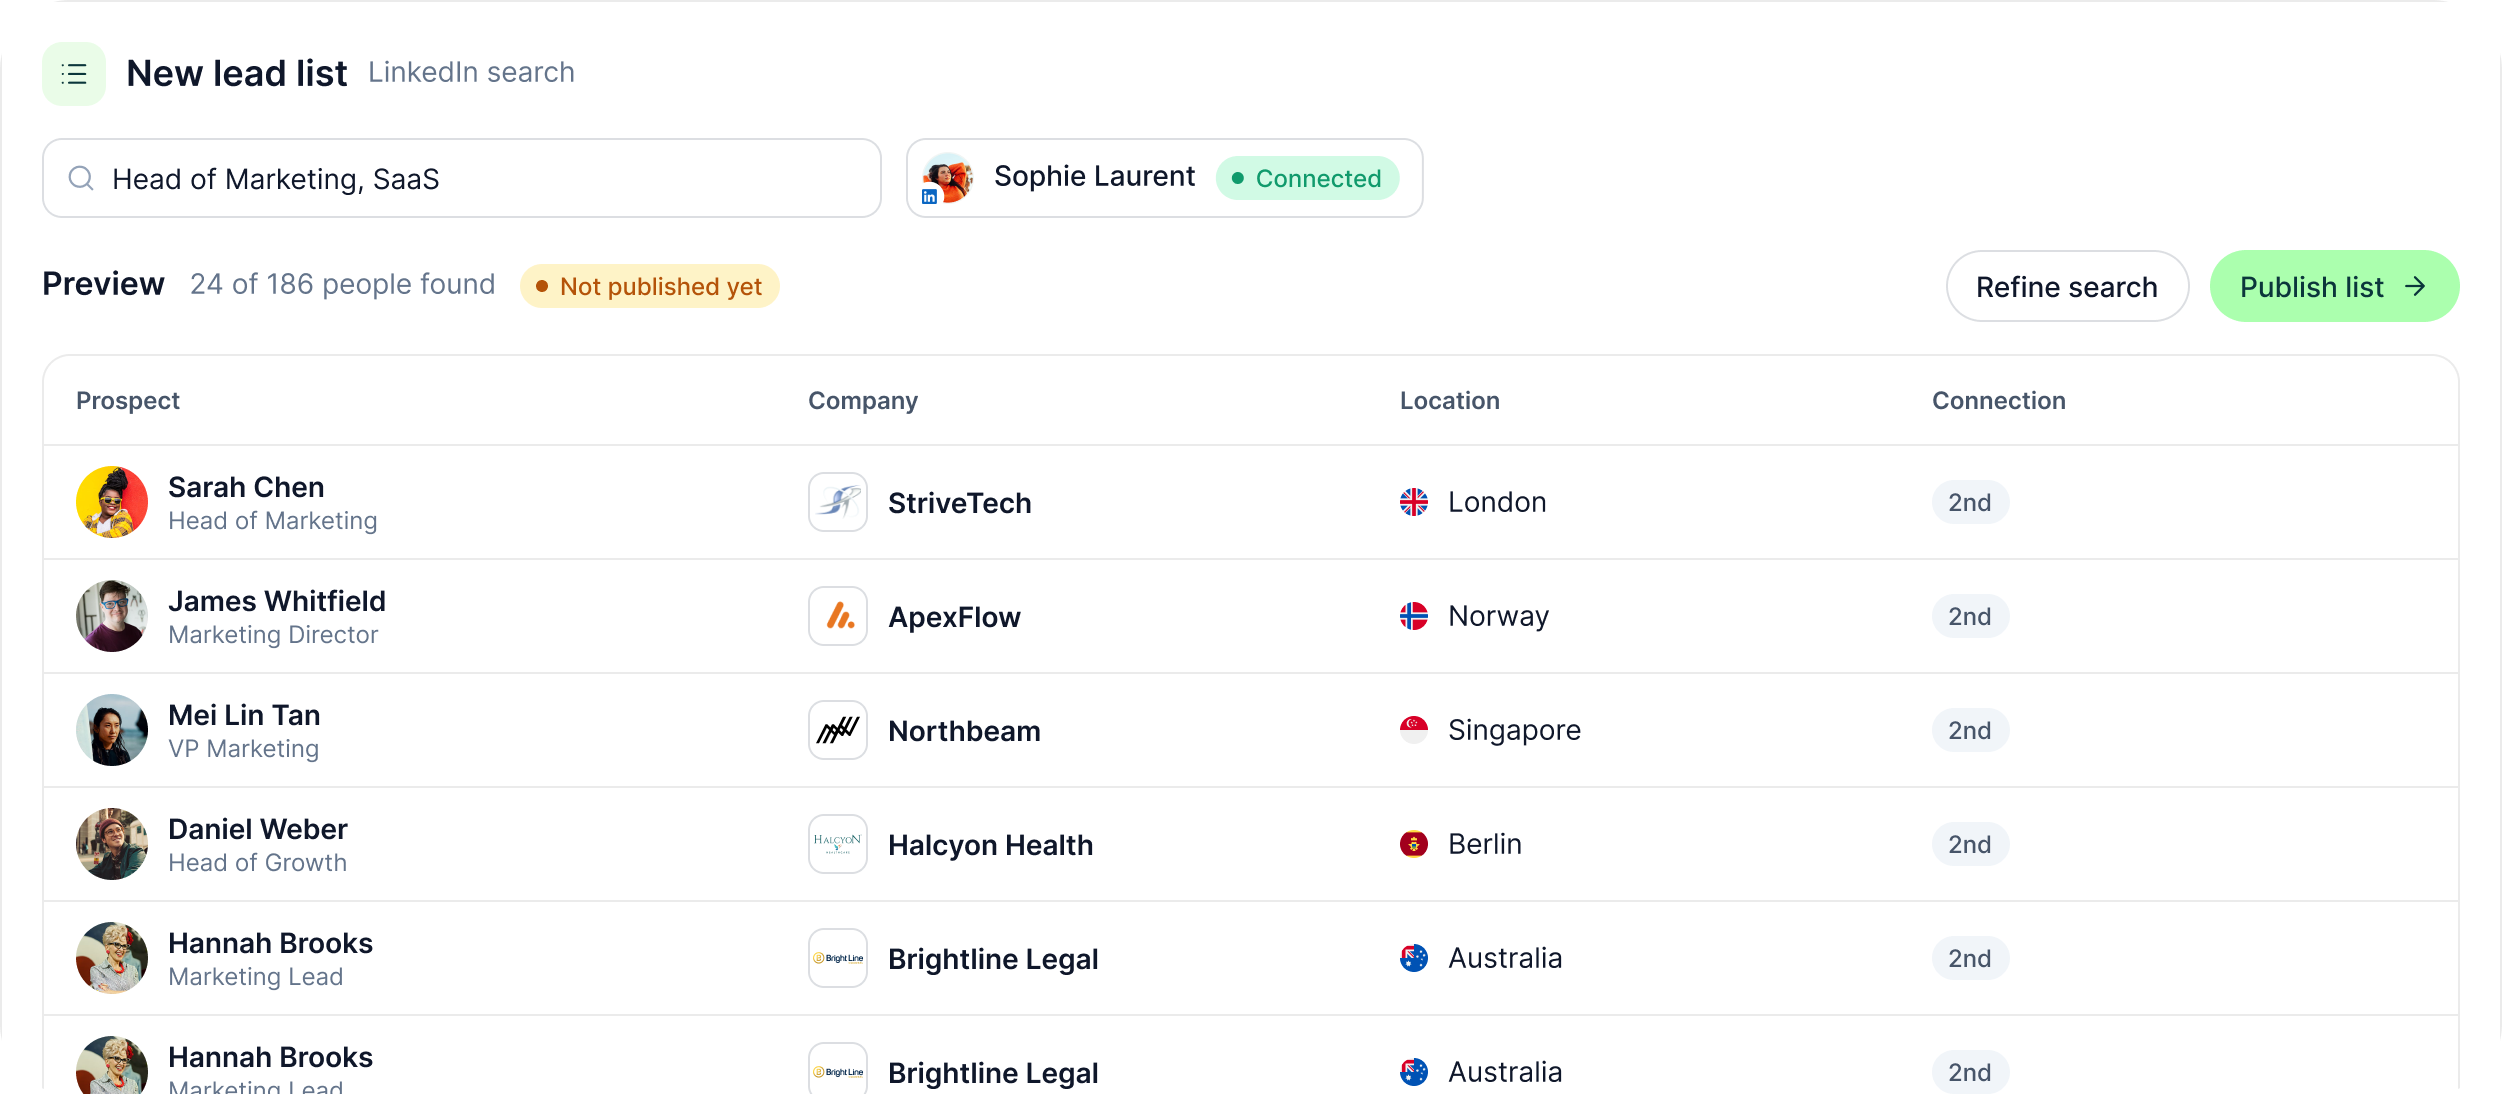This screenshot has height=1094, width=2502.
Task: Click the 2nd badge in Daniel Weber's row
Action: tap(1970, 844)
